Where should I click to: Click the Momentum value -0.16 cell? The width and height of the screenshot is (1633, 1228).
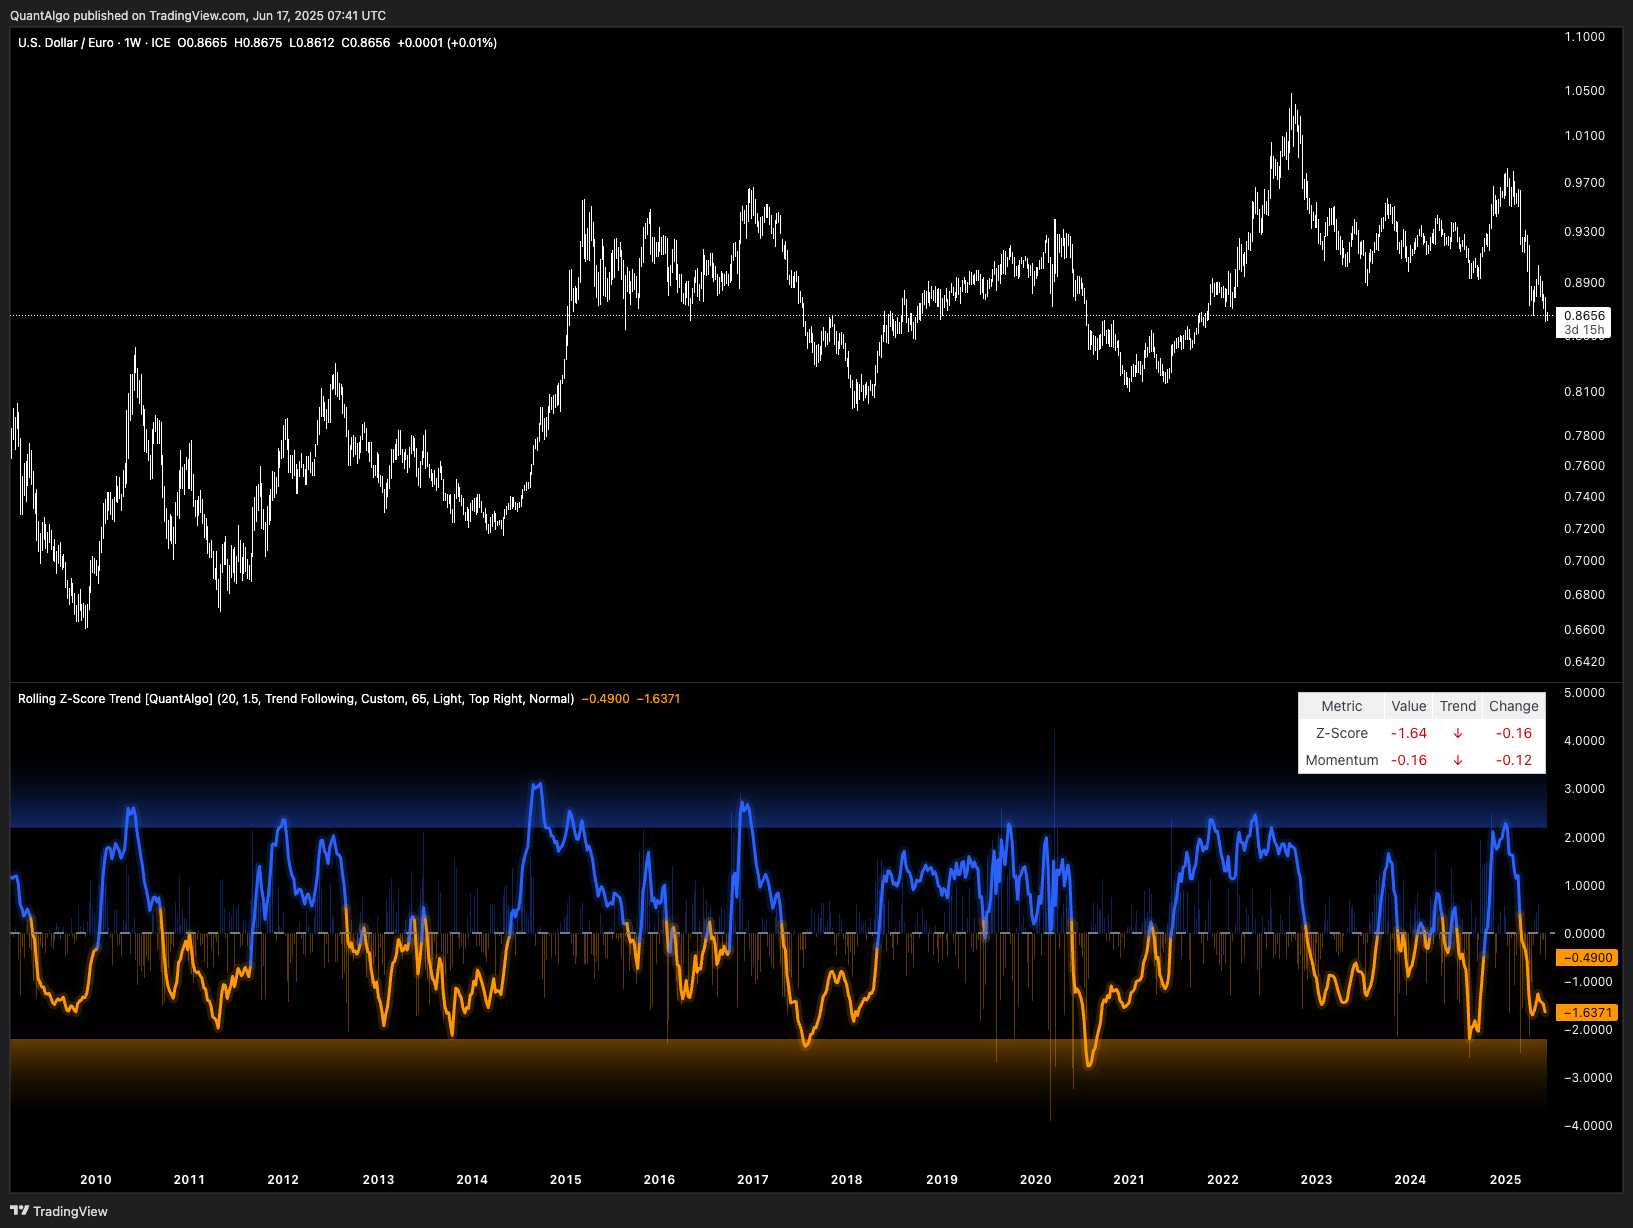(1408, 760)
